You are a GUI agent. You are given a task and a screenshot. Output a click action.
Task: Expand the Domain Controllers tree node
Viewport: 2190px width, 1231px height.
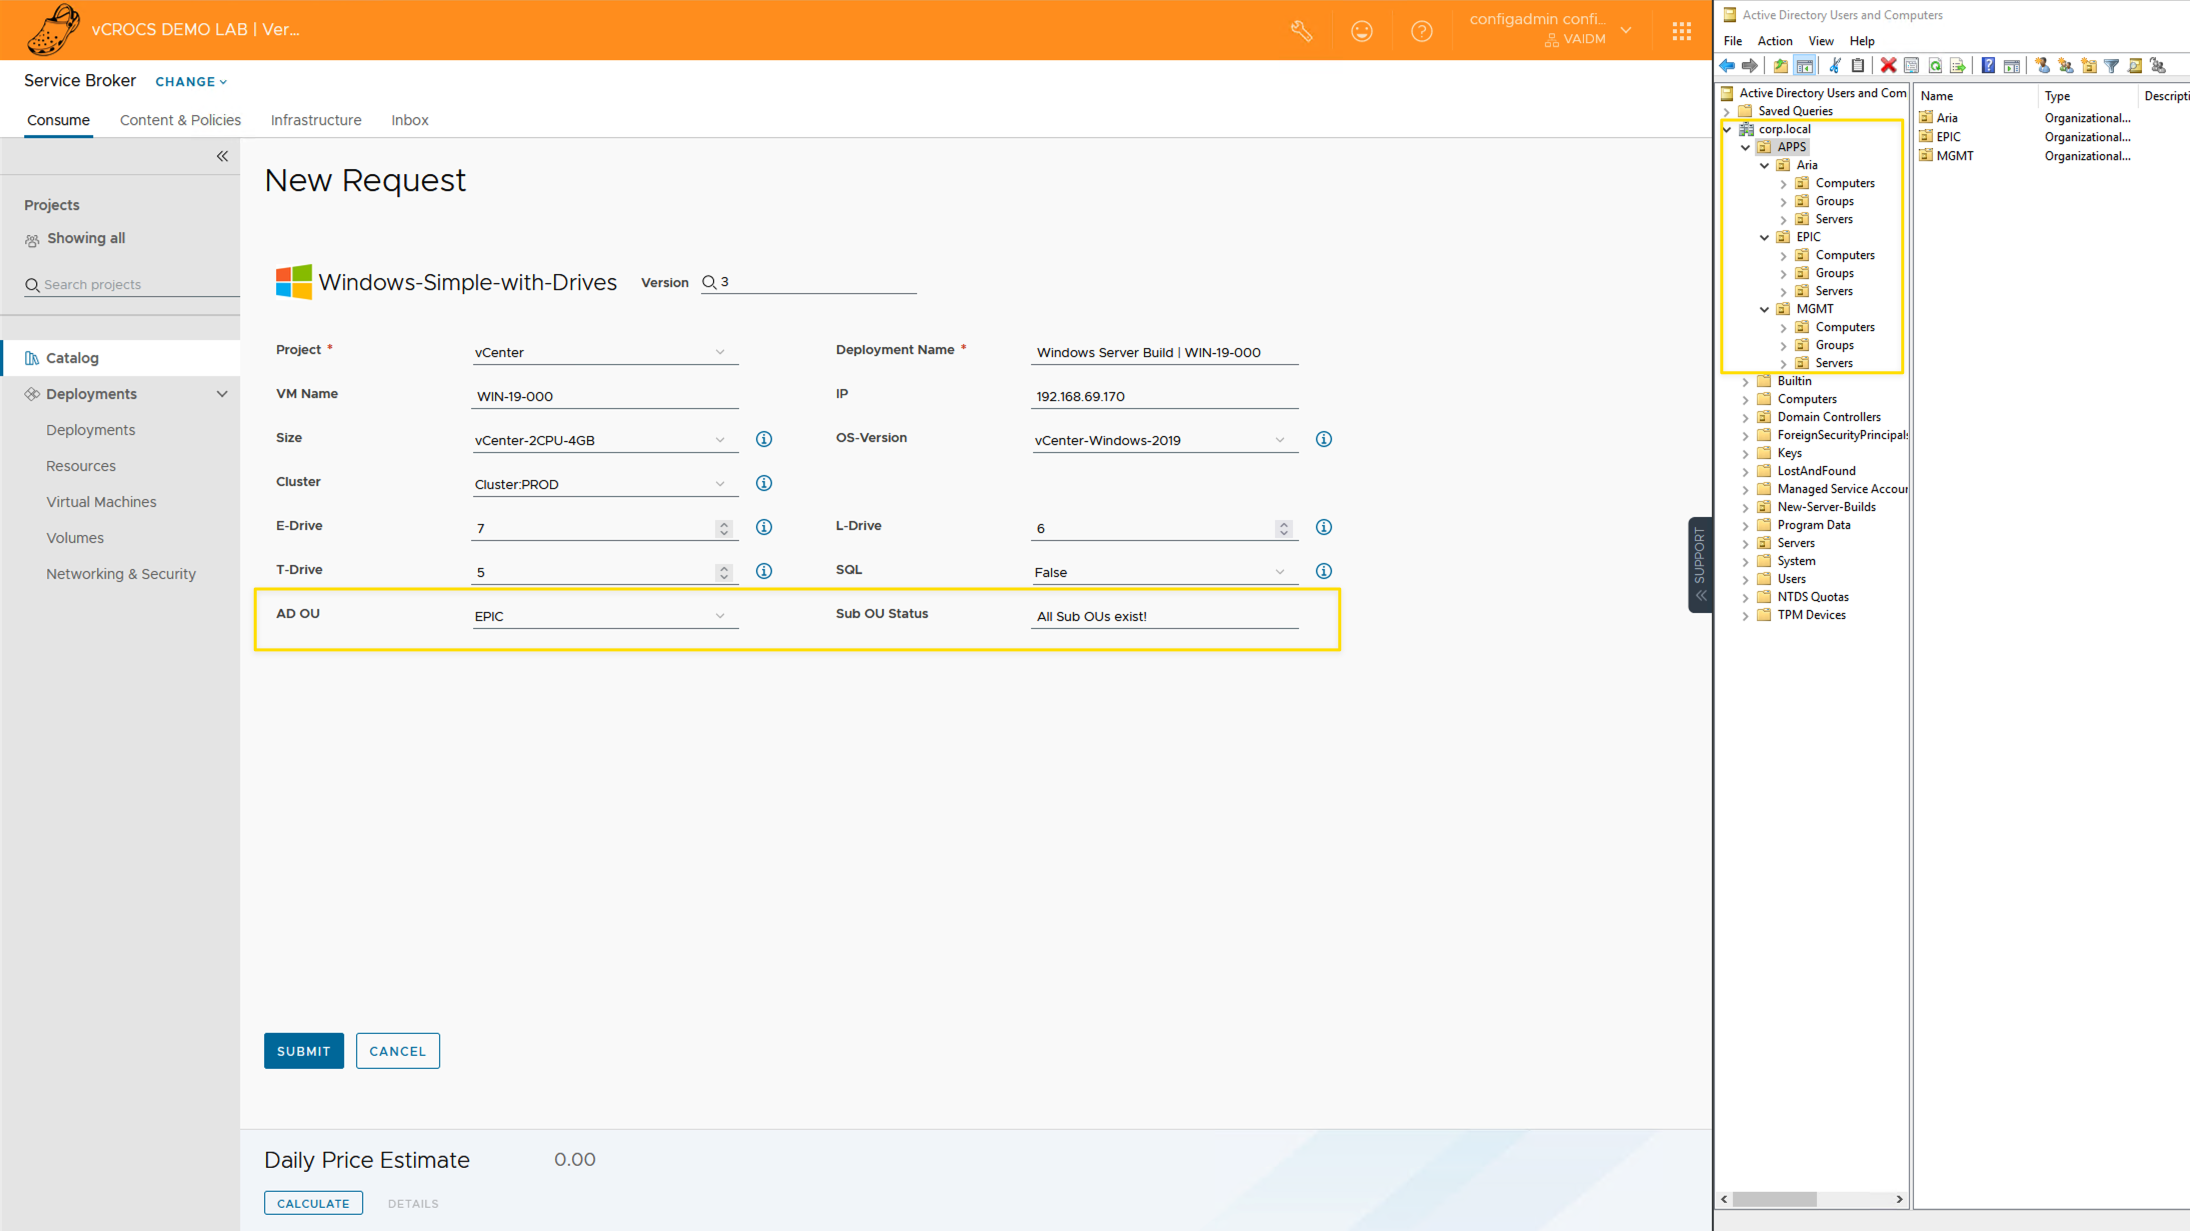pyautogui.click(x=1746, y=417)
